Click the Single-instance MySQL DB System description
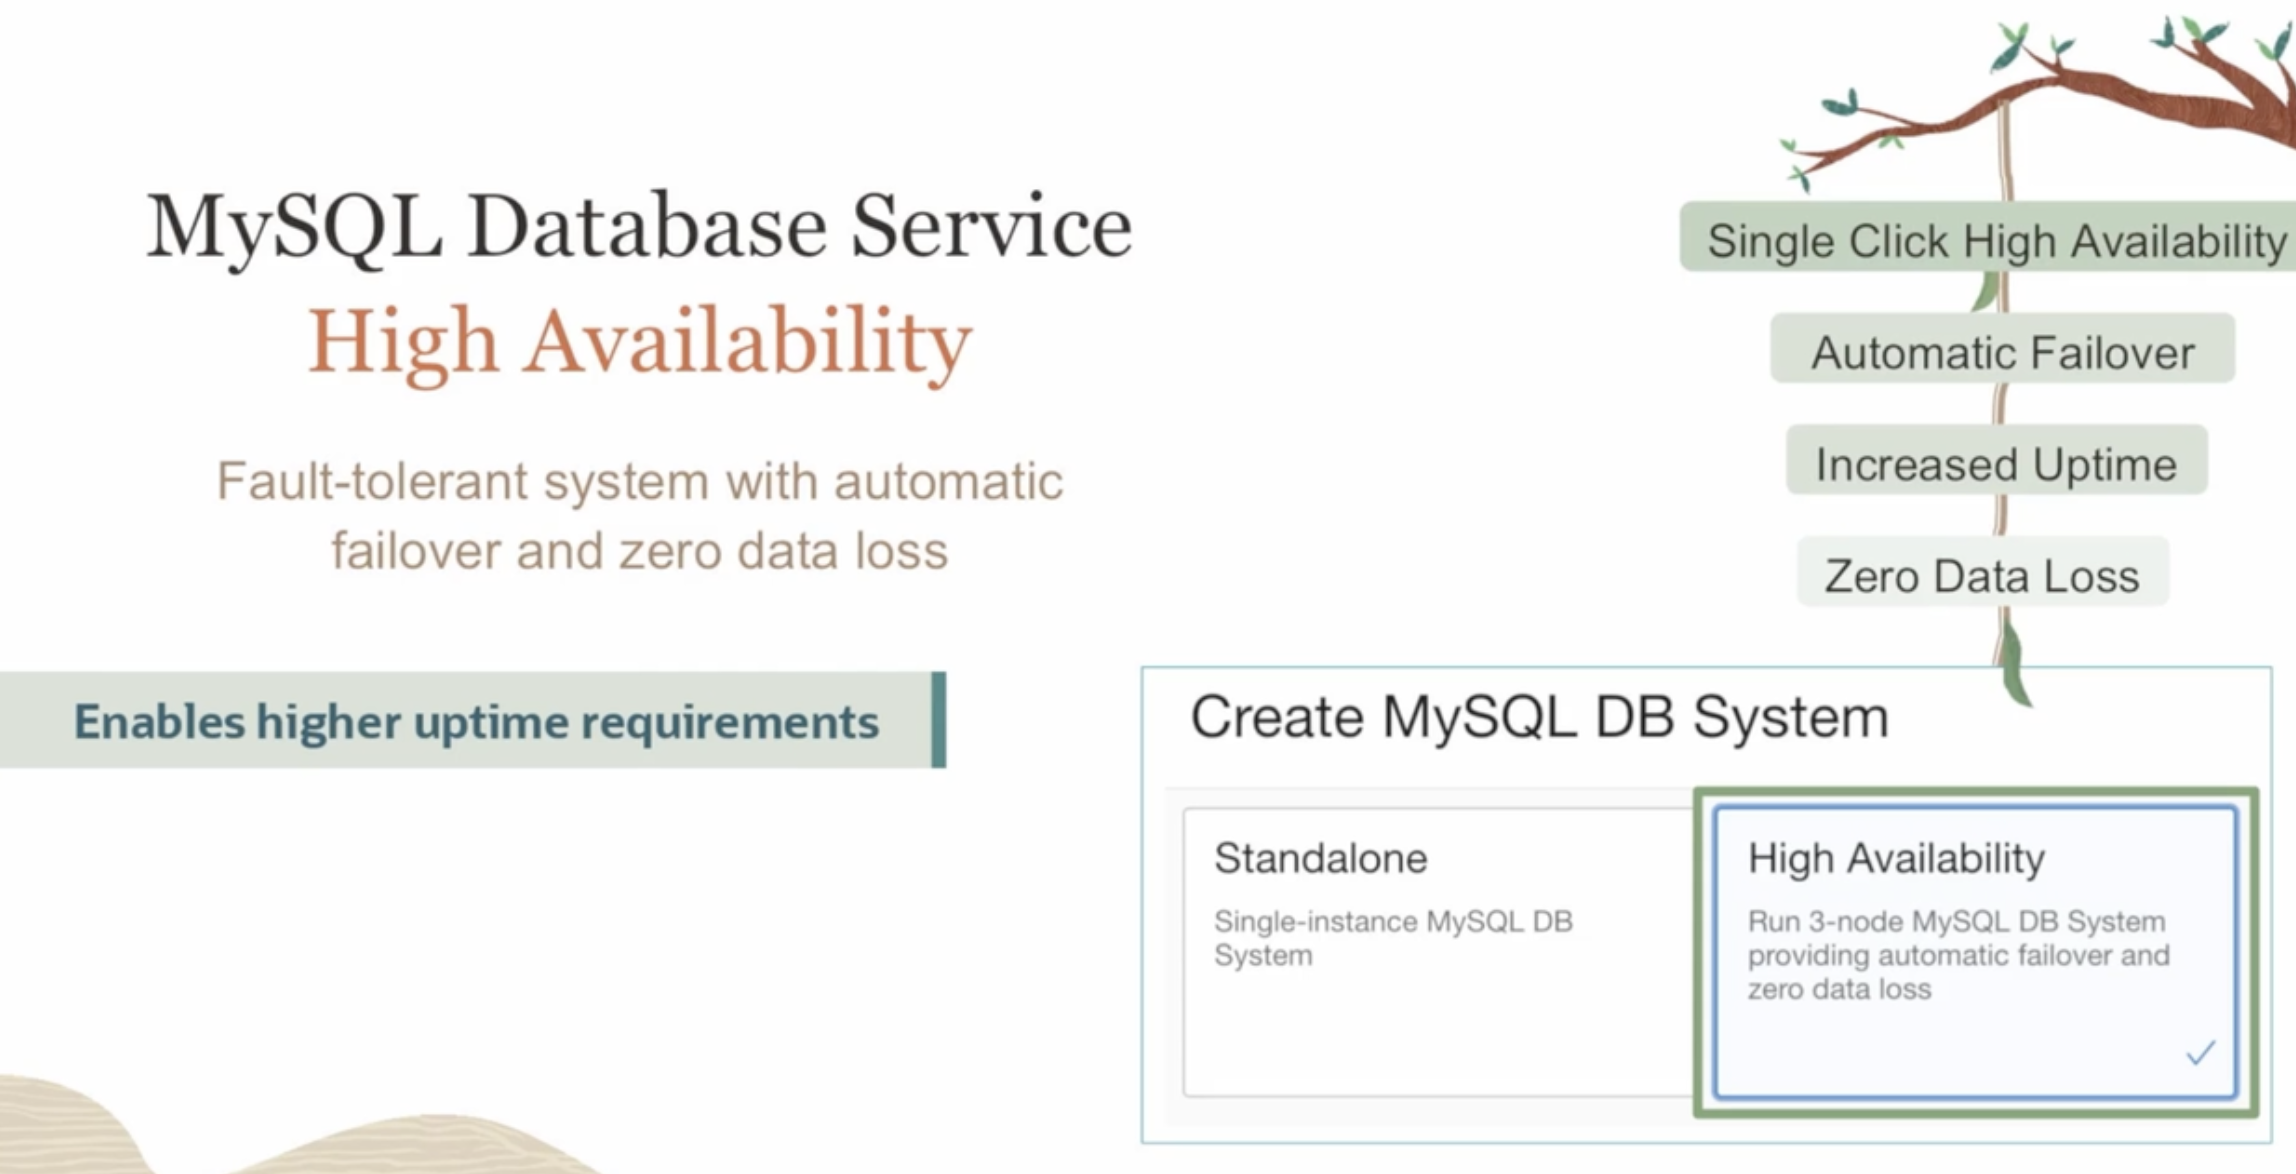Image resolution: width=2296 pixels, height=1174 pixels. pos(1392,938)
